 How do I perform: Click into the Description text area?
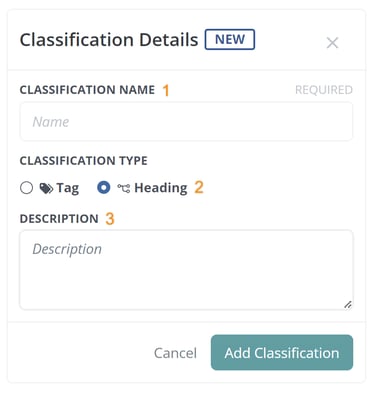coord(186,270)
